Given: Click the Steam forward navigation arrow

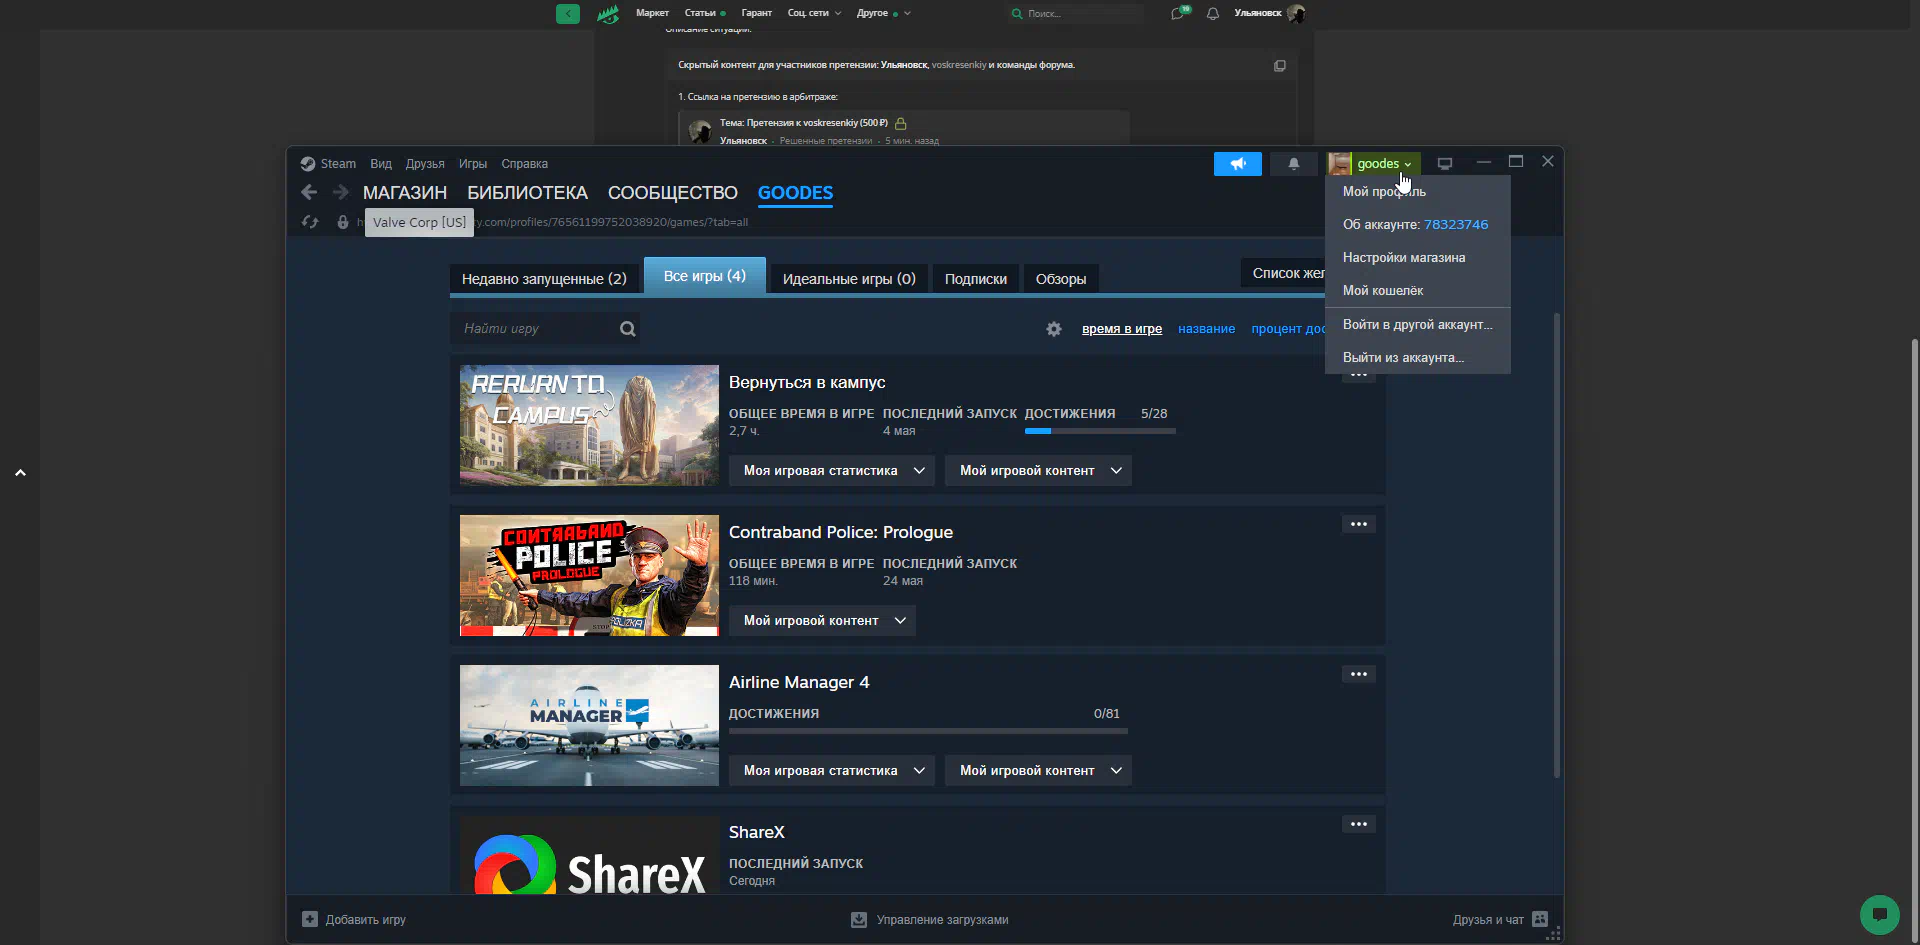Looking at the screenshot, I should [341, 192].
